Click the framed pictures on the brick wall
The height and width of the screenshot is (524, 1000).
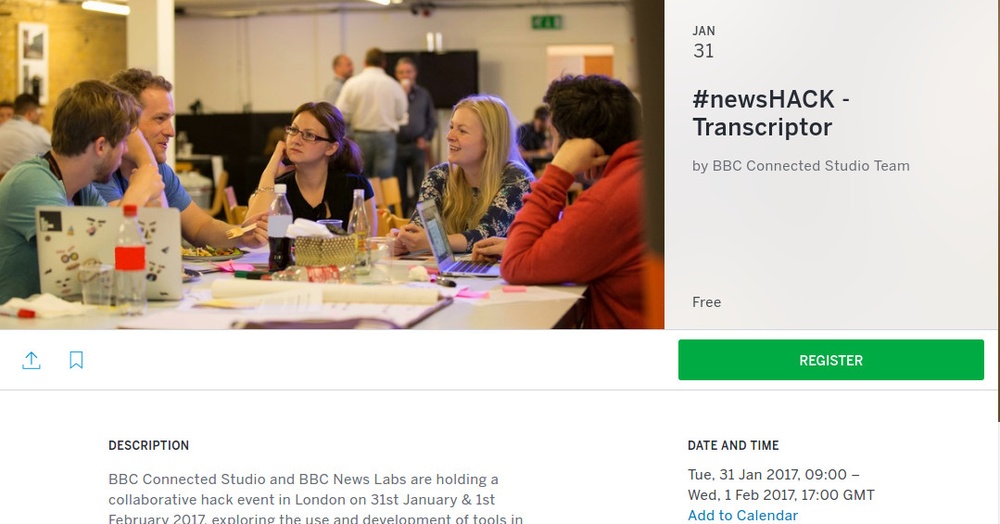point(33,62)
